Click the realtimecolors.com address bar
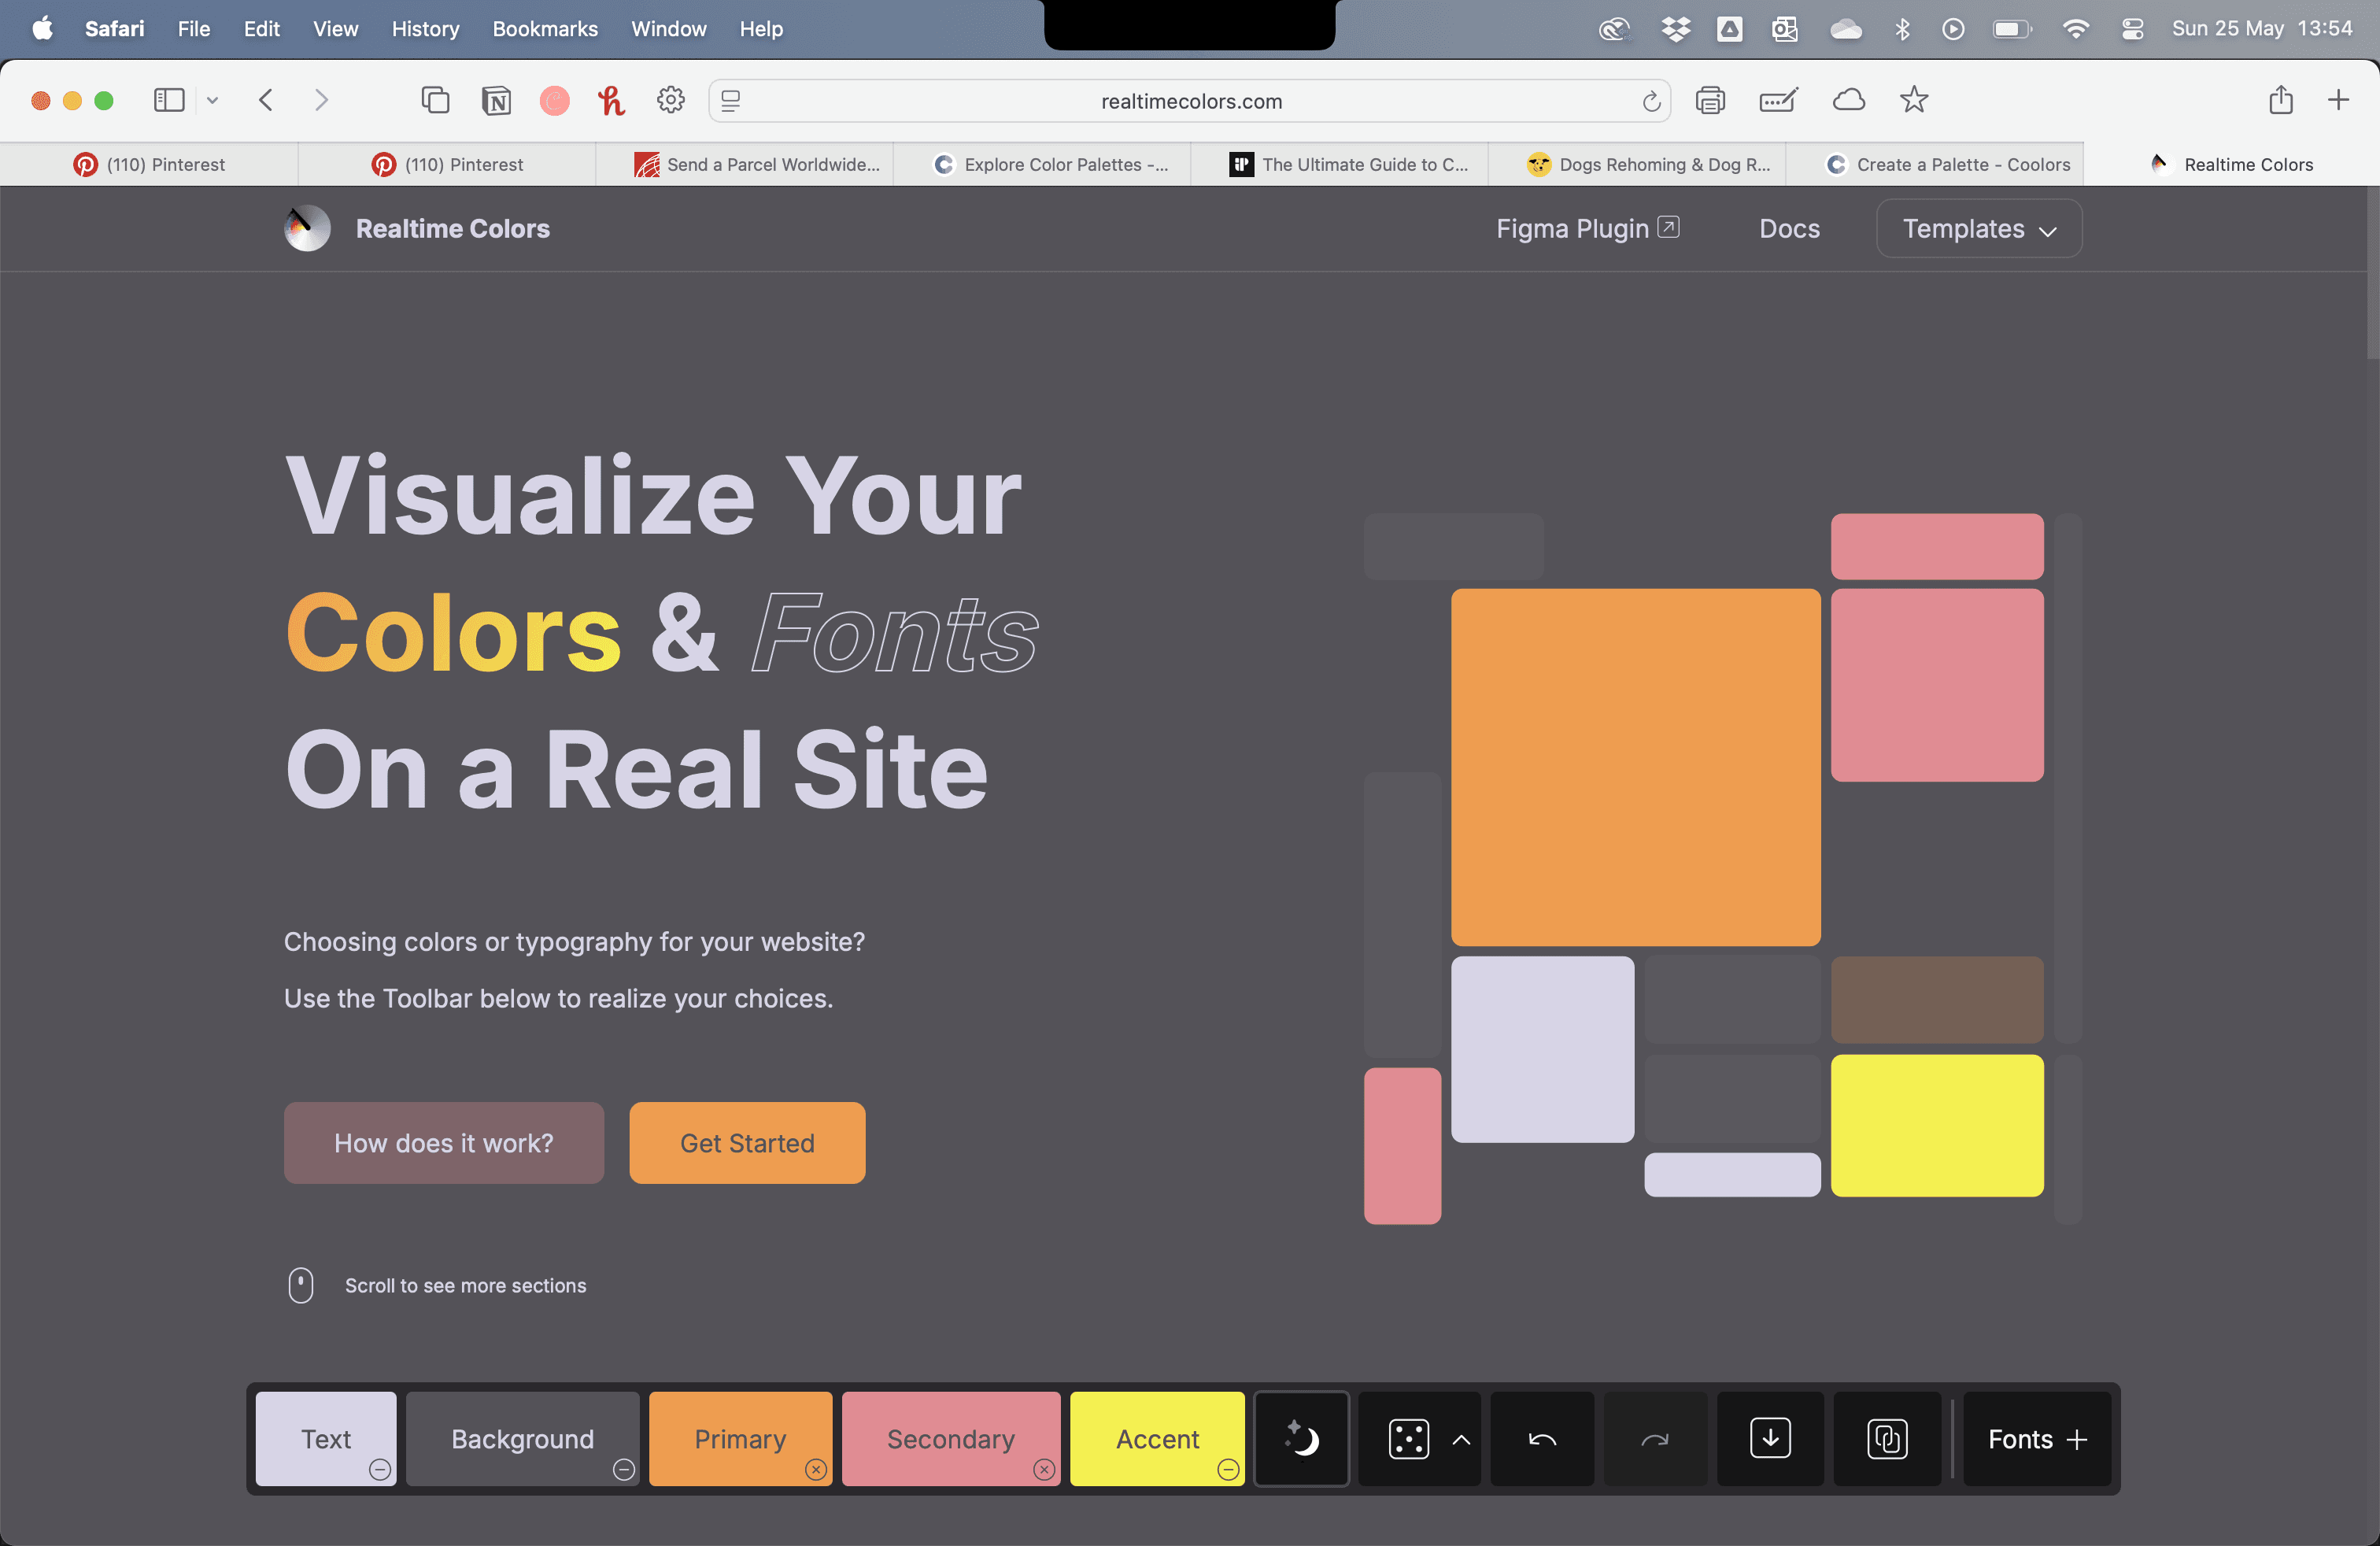Image resolution: width=2380 pixels, height=1546 pixels. coord(1190,101)
